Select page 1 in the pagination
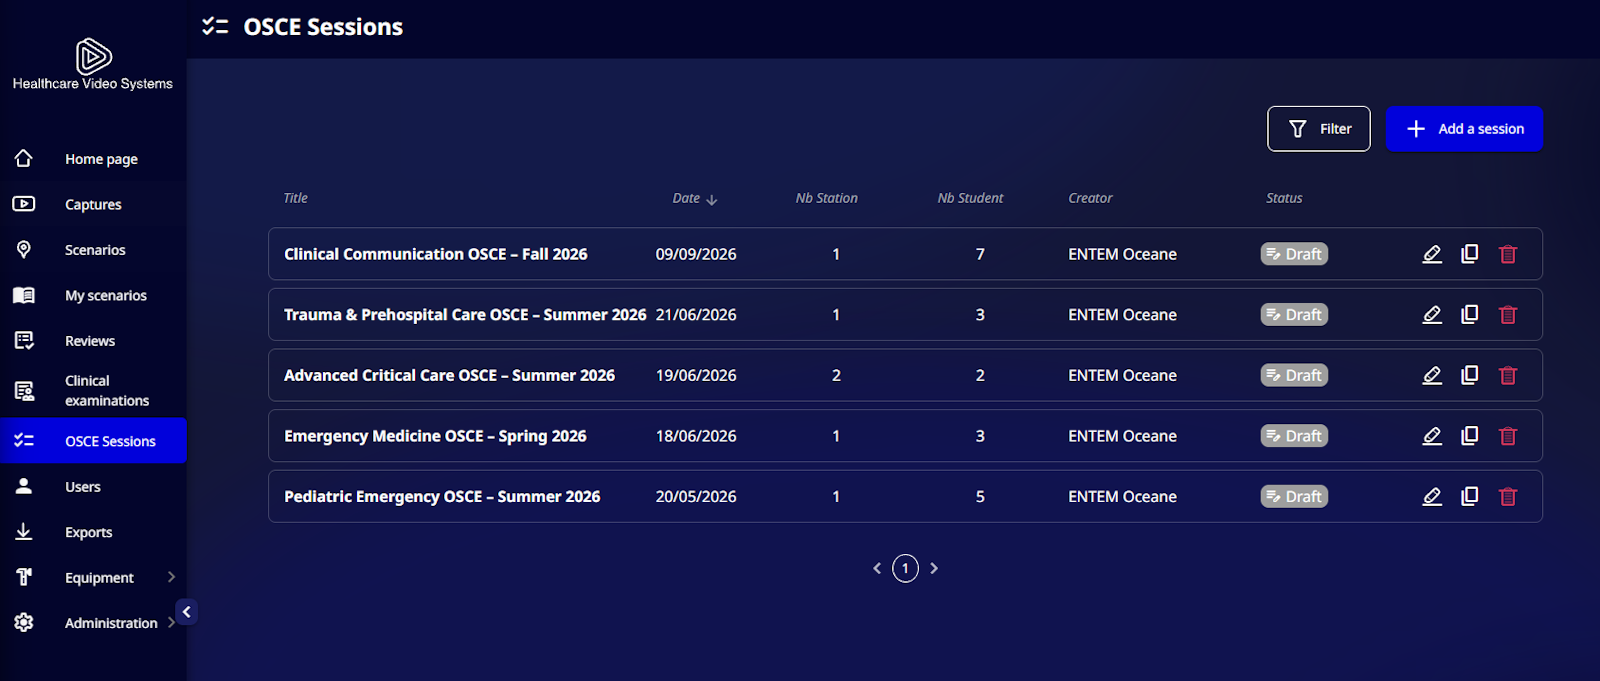Image resolution: width=1600 pixels, height=681 pixels. coord(905,568)
